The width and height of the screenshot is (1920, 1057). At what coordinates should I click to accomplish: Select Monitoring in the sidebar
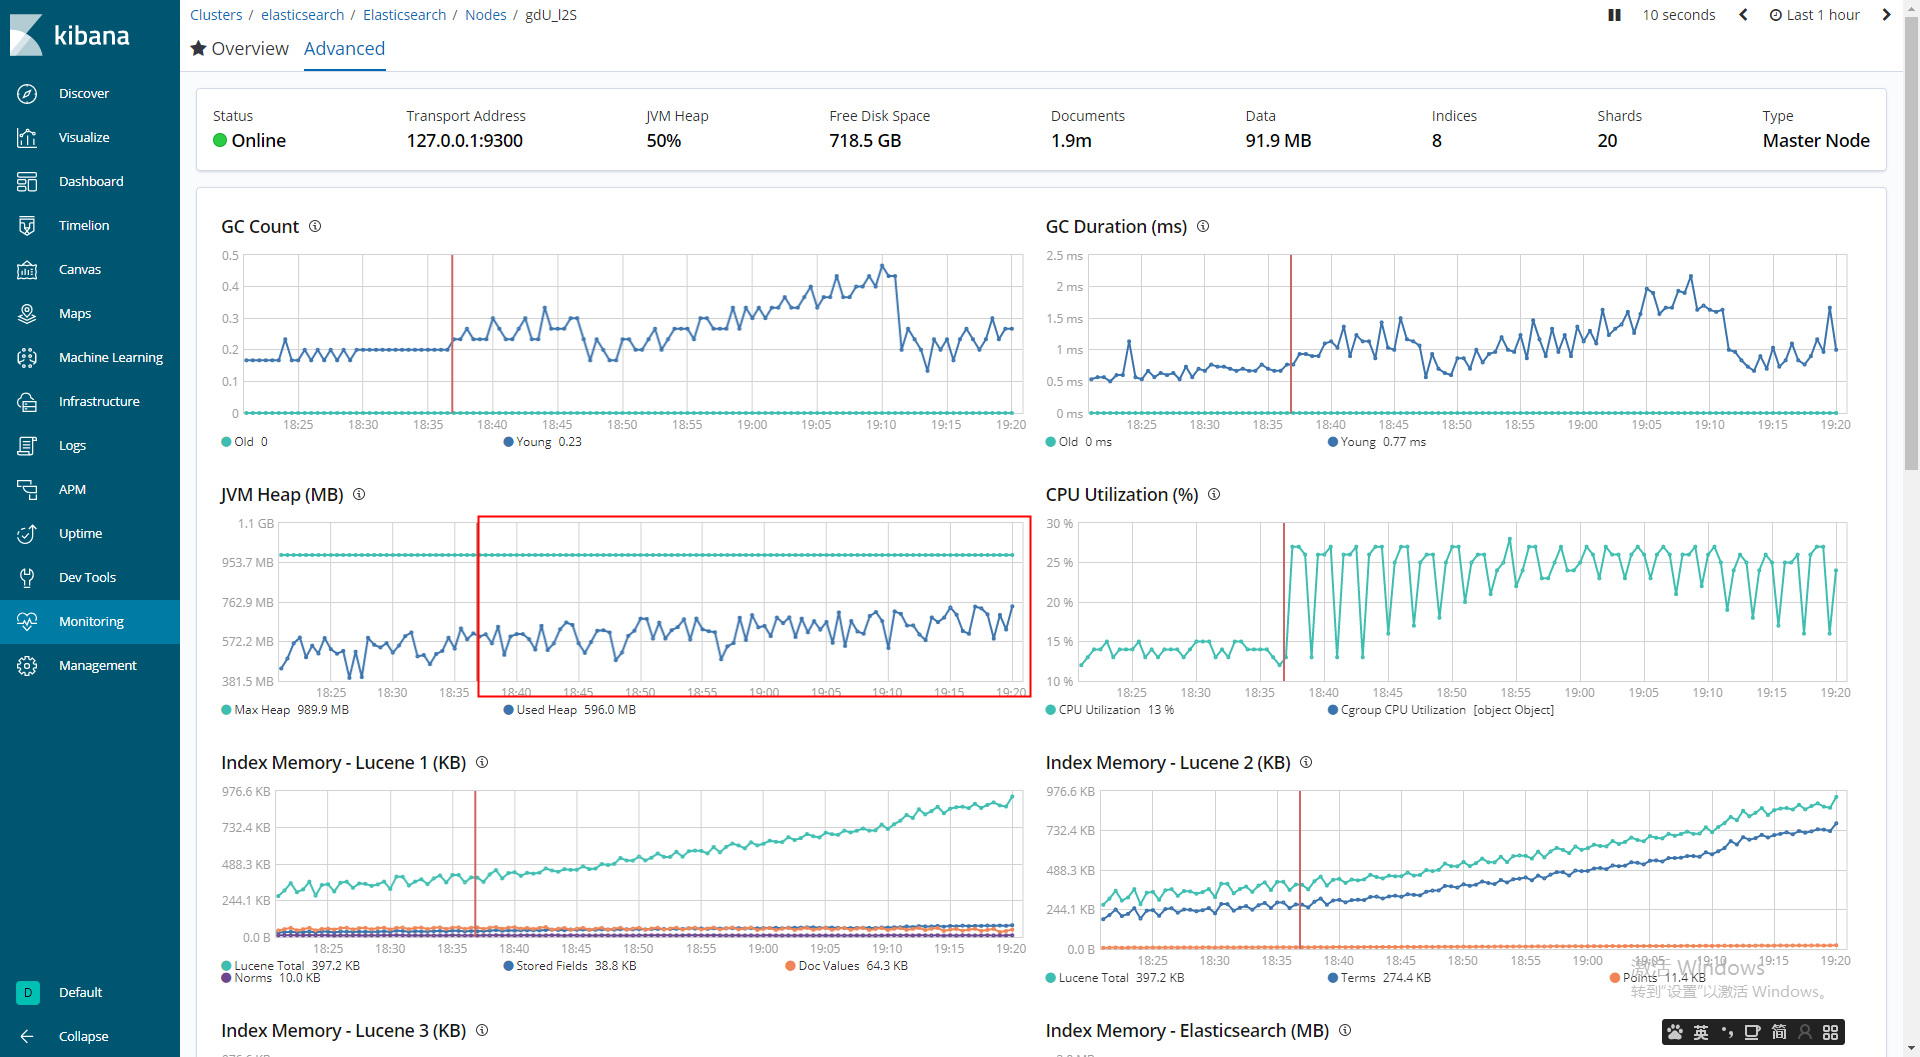tap(90, 621)
